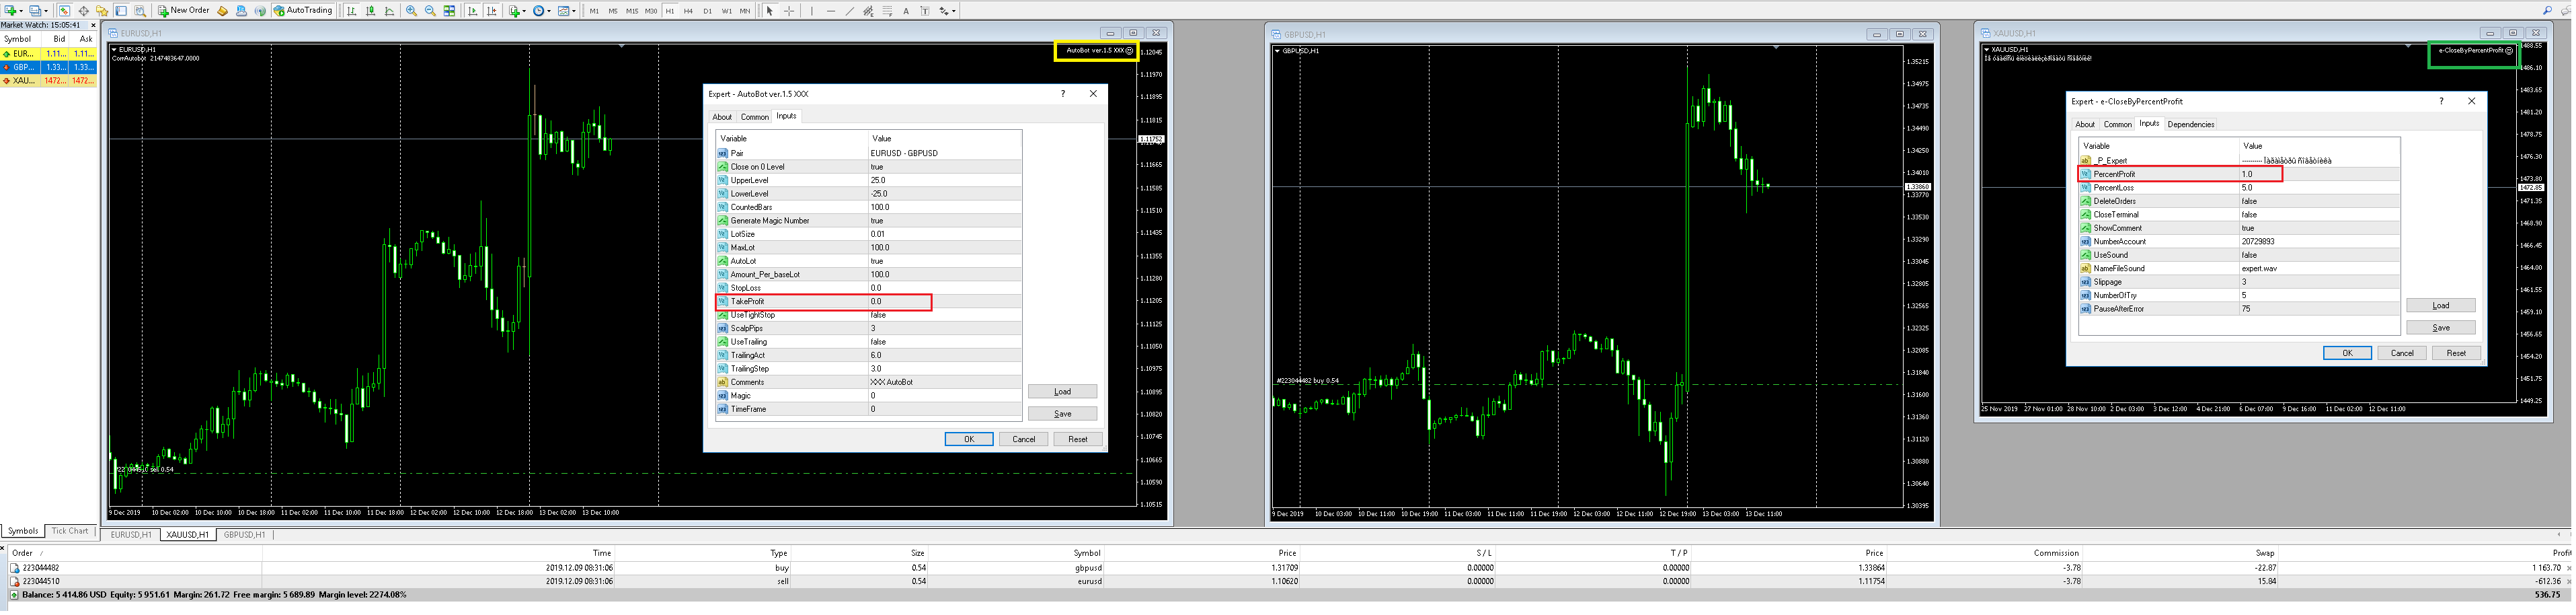Select the D1 timeframe
Viewport: 2576px width, 615px height.
(x=708, y=11)
